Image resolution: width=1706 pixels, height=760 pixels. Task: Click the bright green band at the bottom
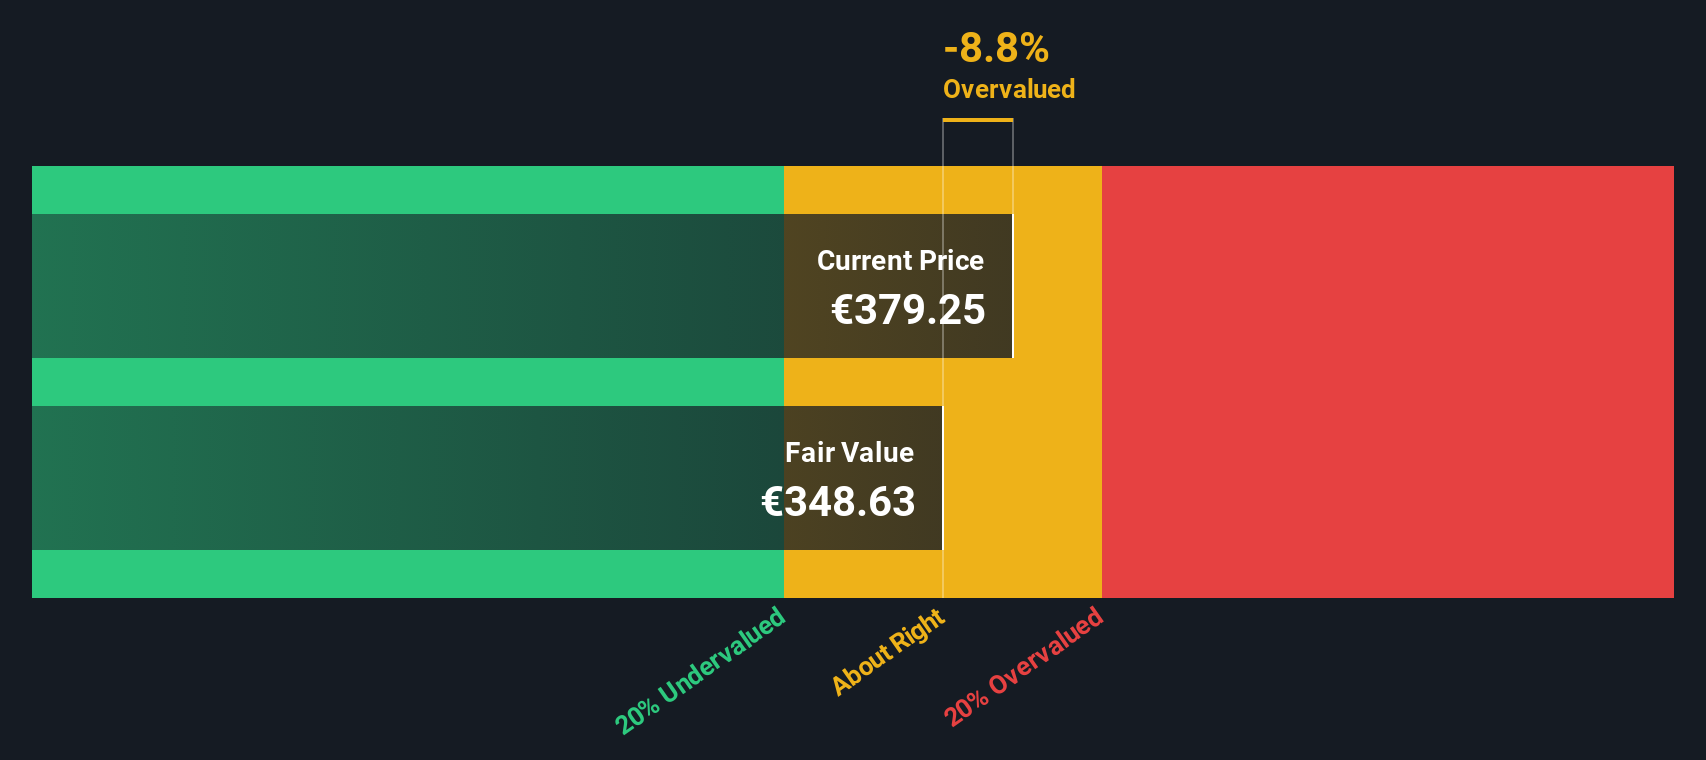pyautogui.click(x=407, y=574)
